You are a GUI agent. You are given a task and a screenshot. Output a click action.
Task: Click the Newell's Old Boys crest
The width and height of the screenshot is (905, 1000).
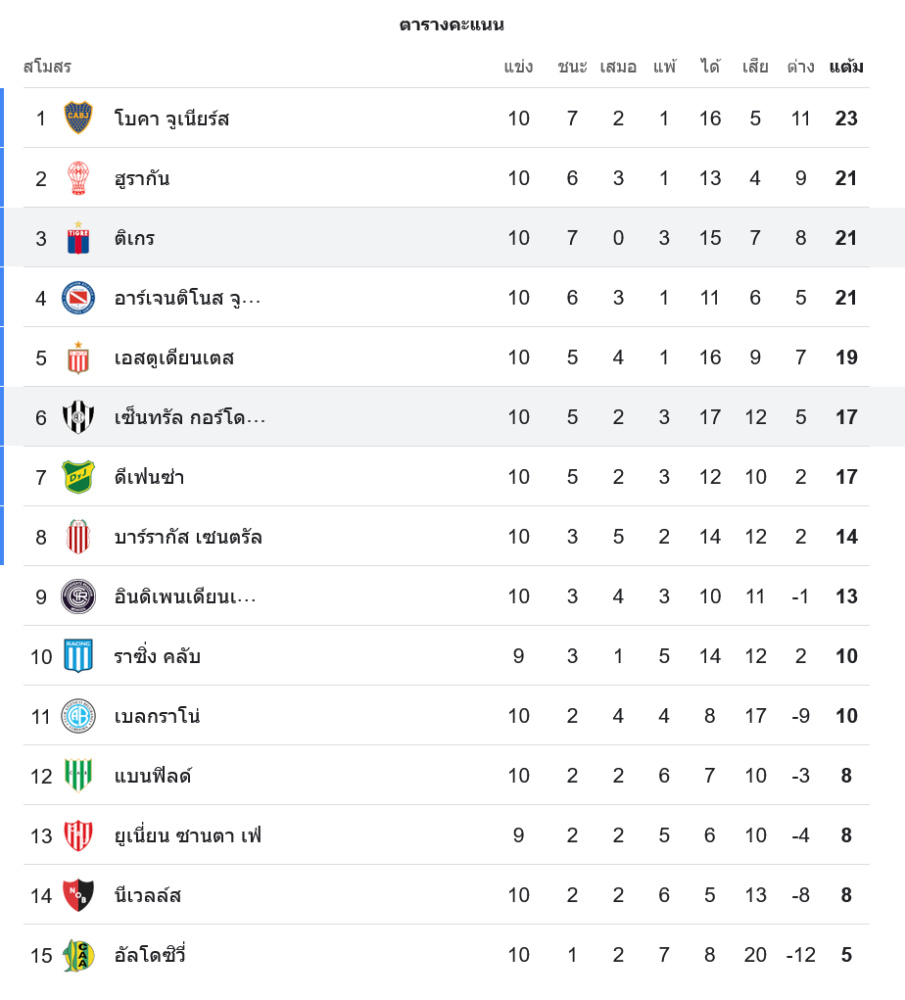point(78,895)
